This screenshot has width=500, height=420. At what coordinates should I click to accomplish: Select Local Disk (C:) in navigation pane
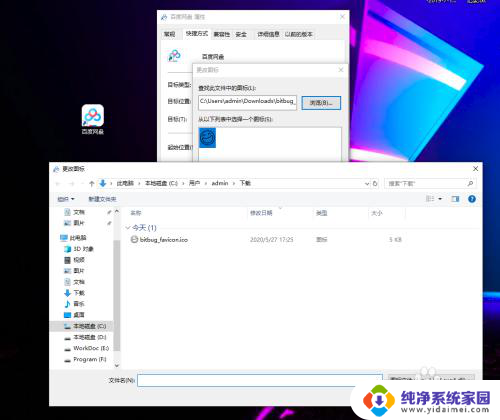click(85, 326)
